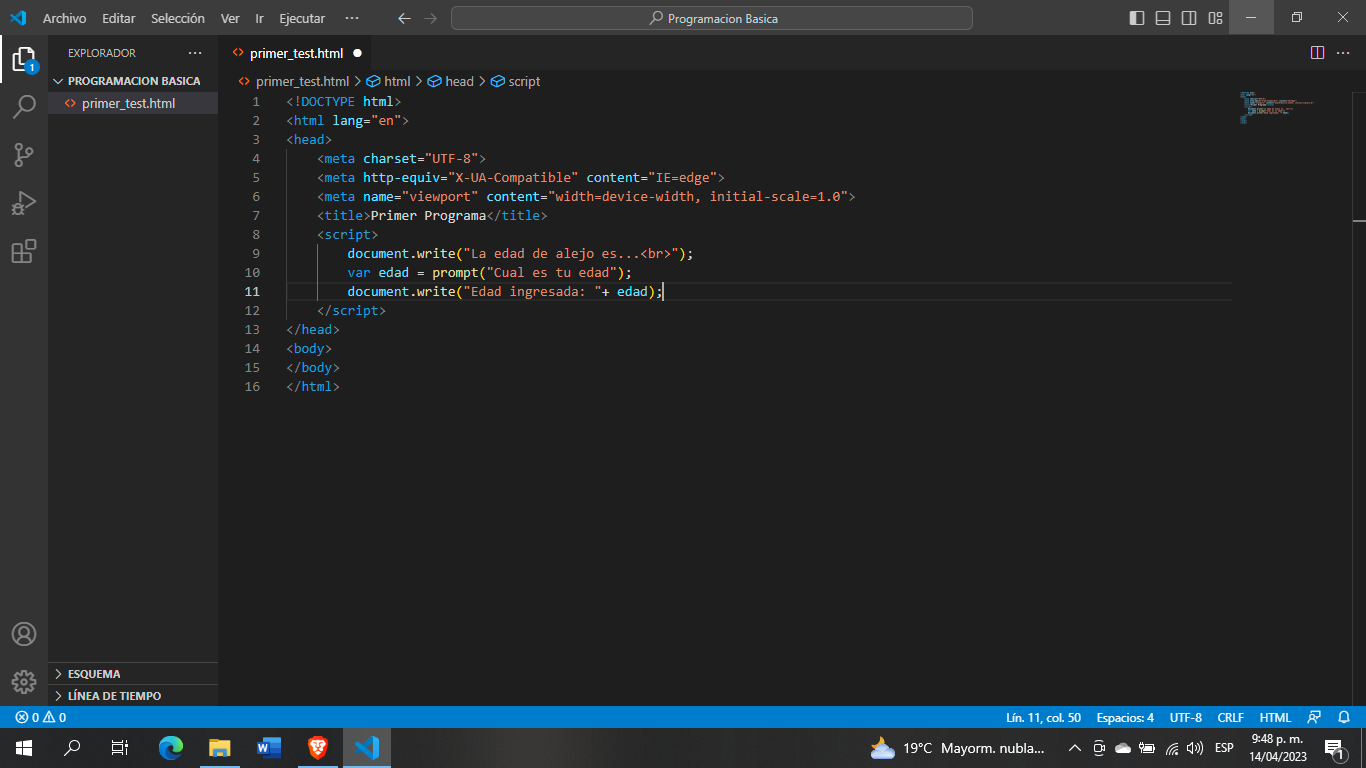1366x768 pixels.
Task: Click line number 9 in the gutter
Action: point(256,253)
